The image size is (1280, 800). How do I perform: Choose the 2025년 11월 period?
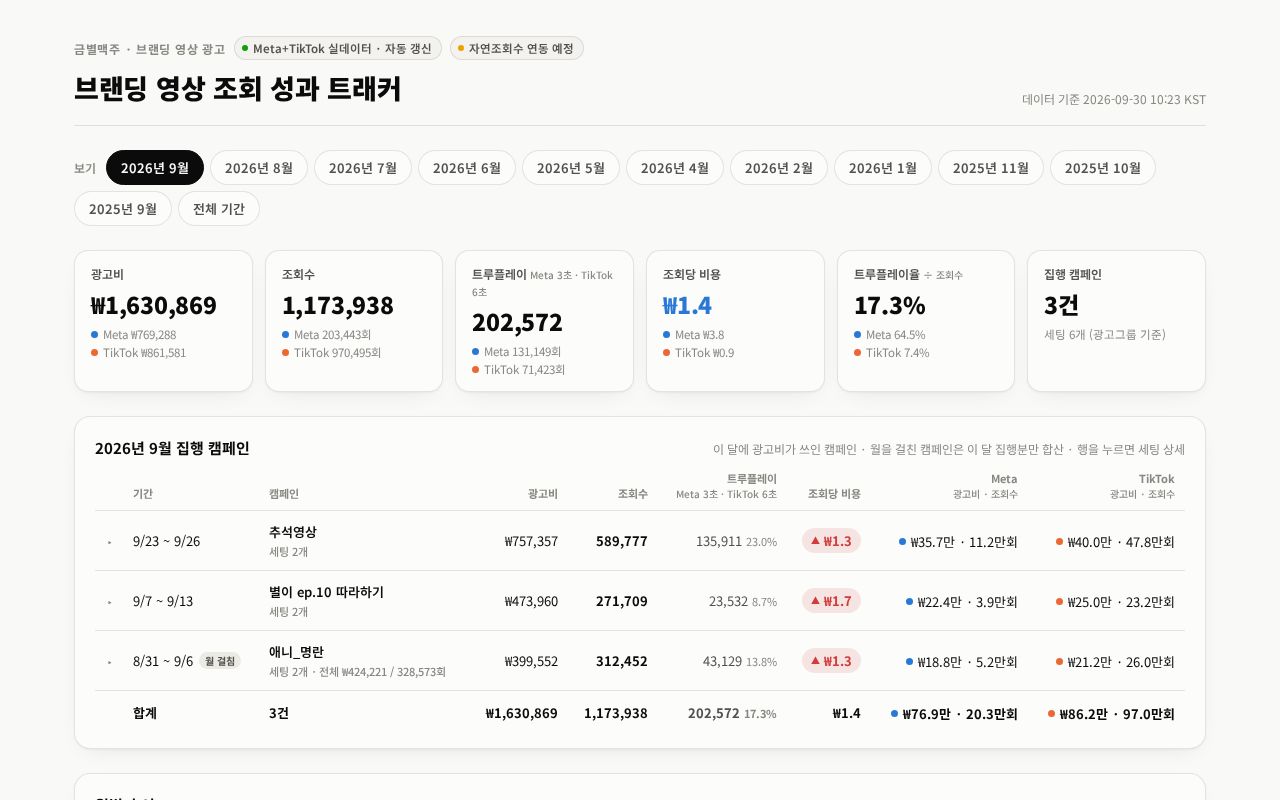991,168
